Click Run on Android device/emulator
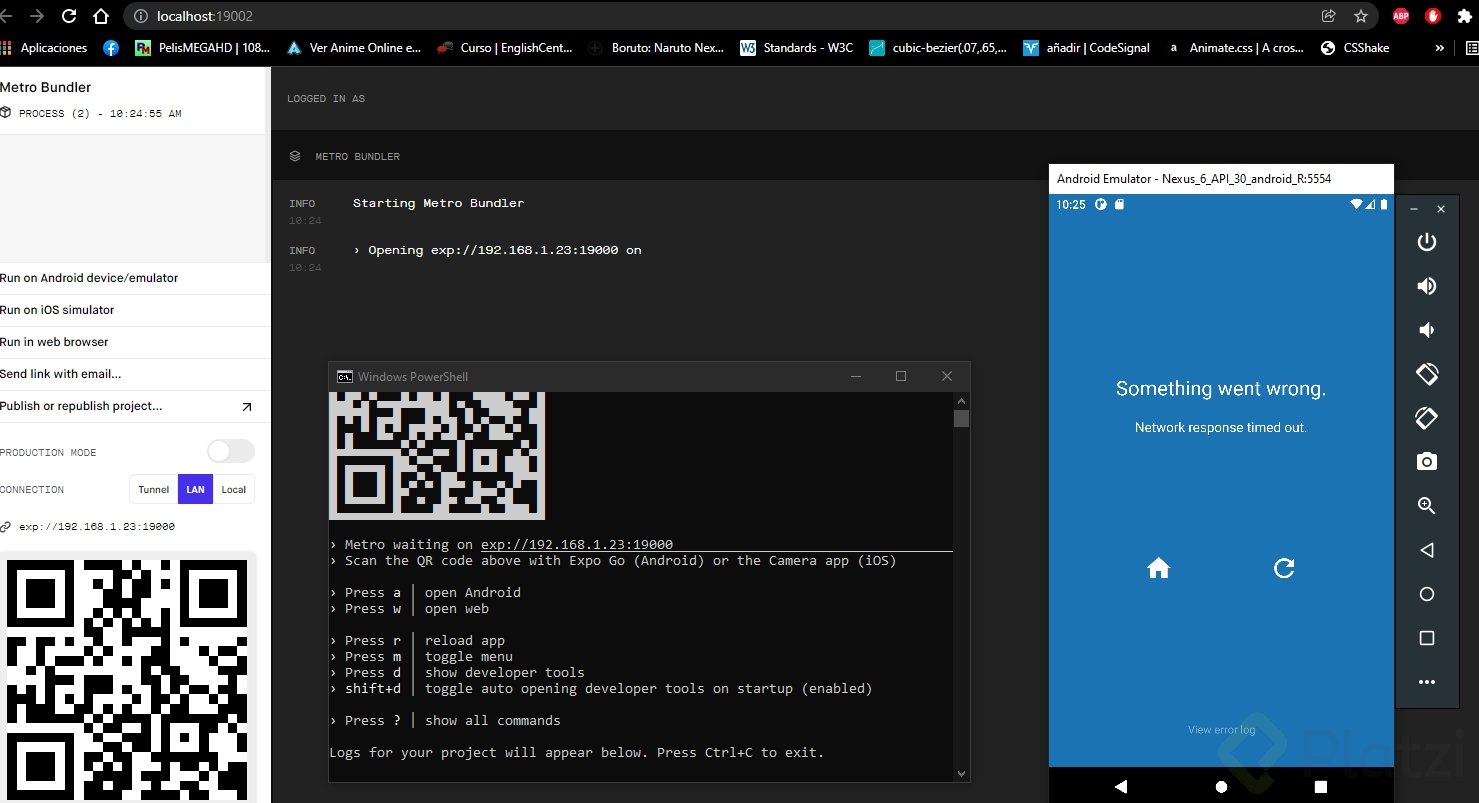The image size is (1479, 803). tap(90, 278)
